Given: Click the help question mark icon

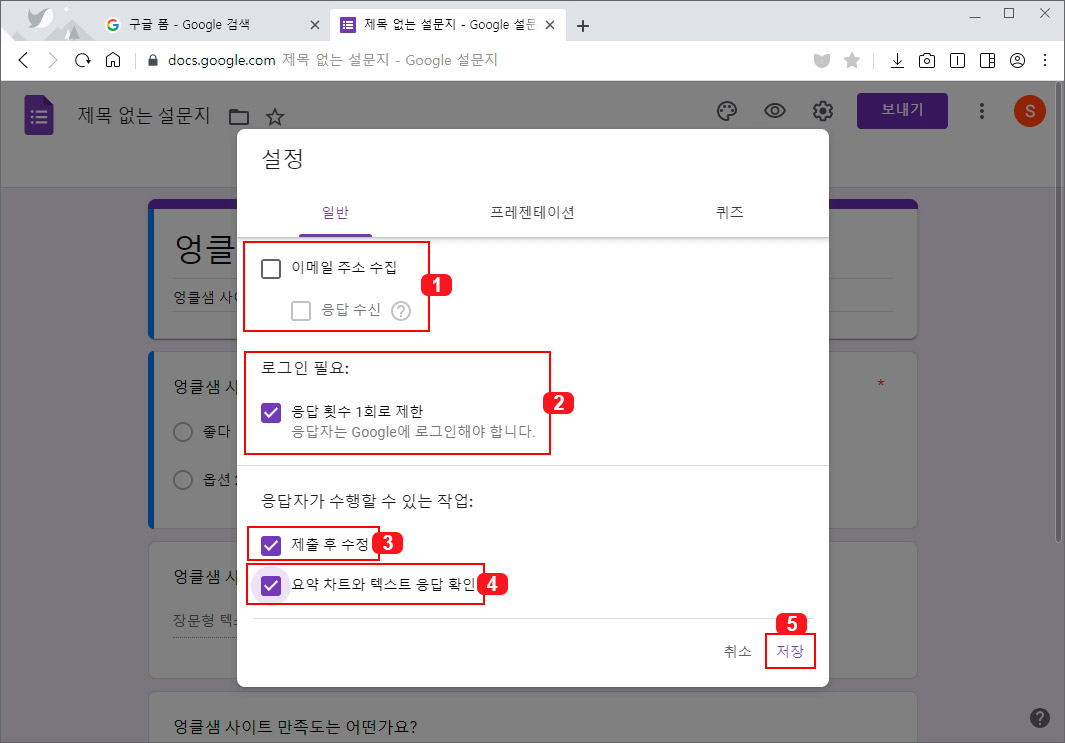Looking at the screenshot, I should pos(1038,718).
